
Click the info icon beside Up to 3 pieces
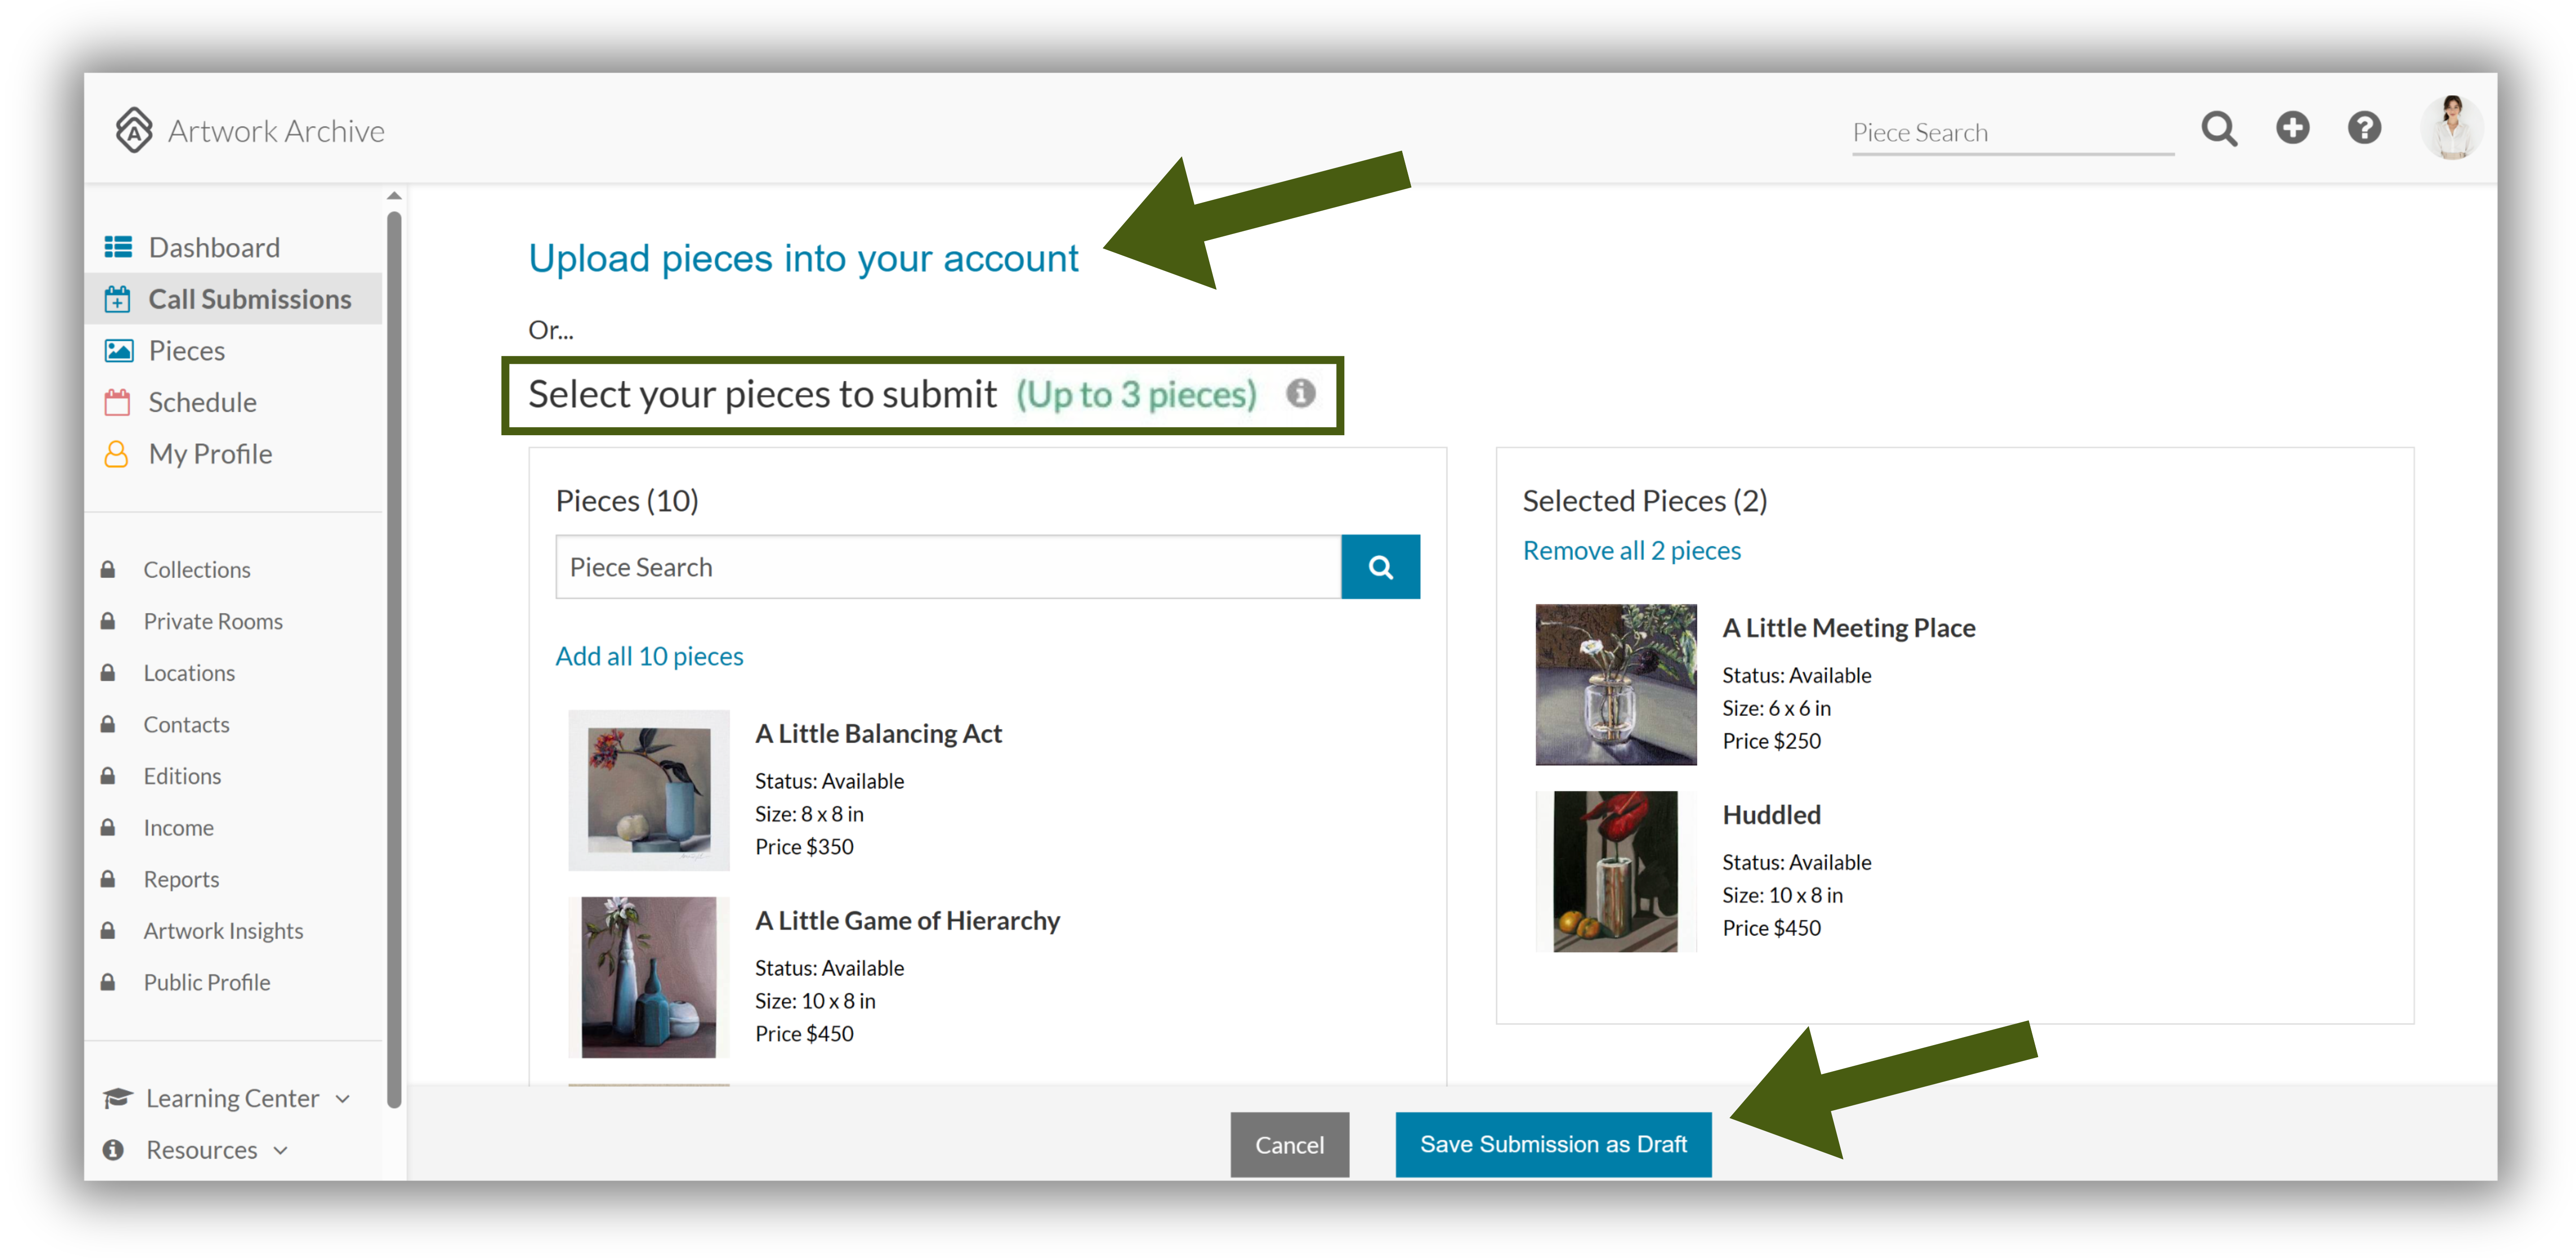point(1300,393)
